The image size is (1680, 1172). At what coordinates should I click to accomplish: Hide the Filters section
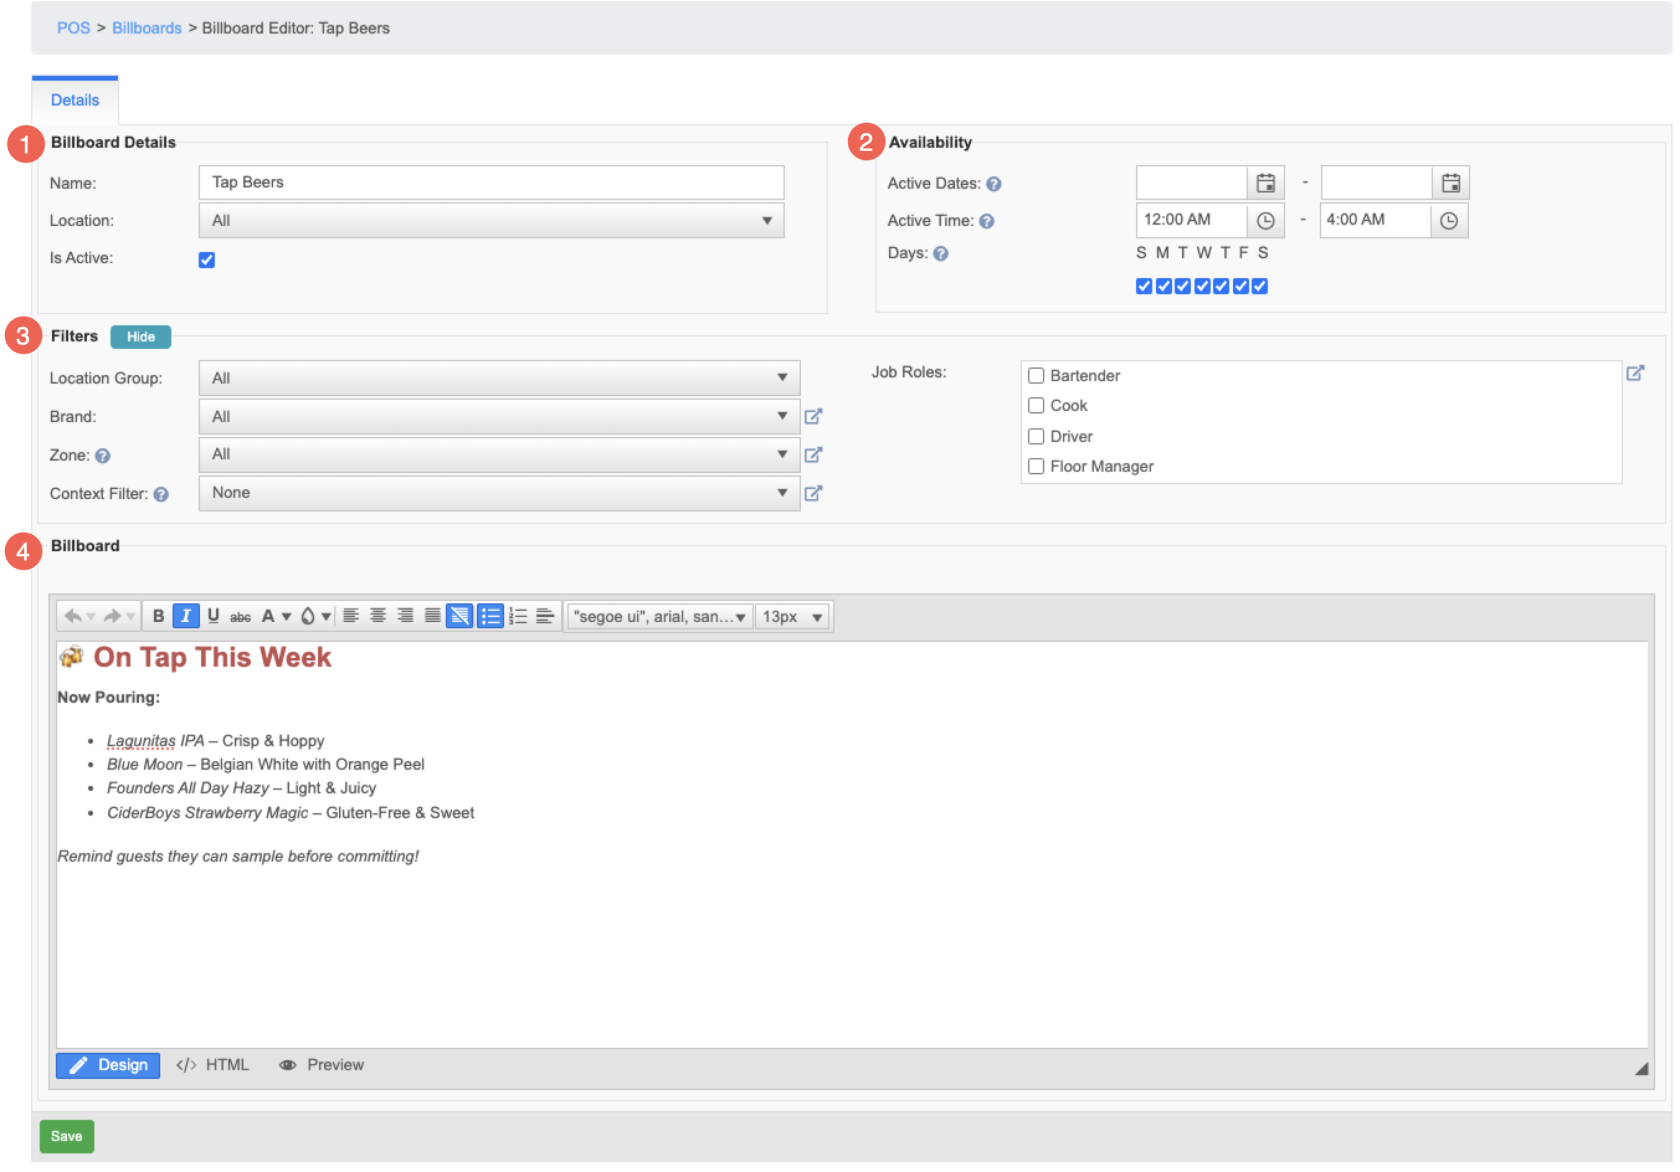pyautogui.click(x=141, y=337)
